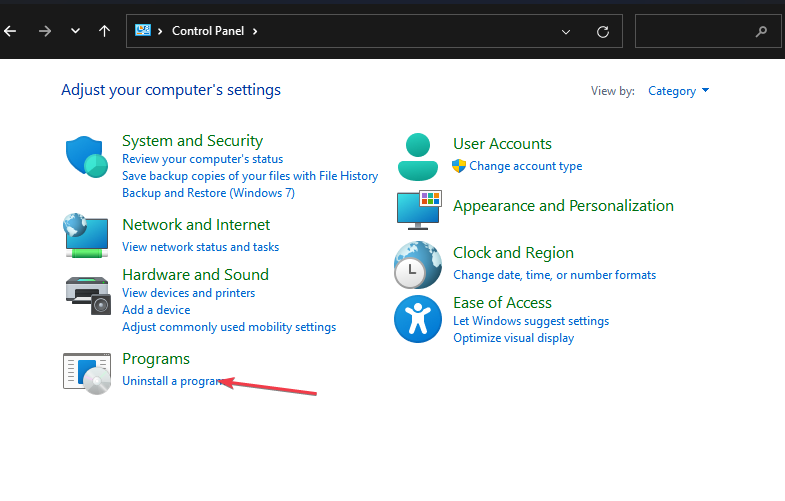Expand the arrow after Control Panel breadcrumb
The height and width of the screenshot is (501, 785).
point(255,31)
